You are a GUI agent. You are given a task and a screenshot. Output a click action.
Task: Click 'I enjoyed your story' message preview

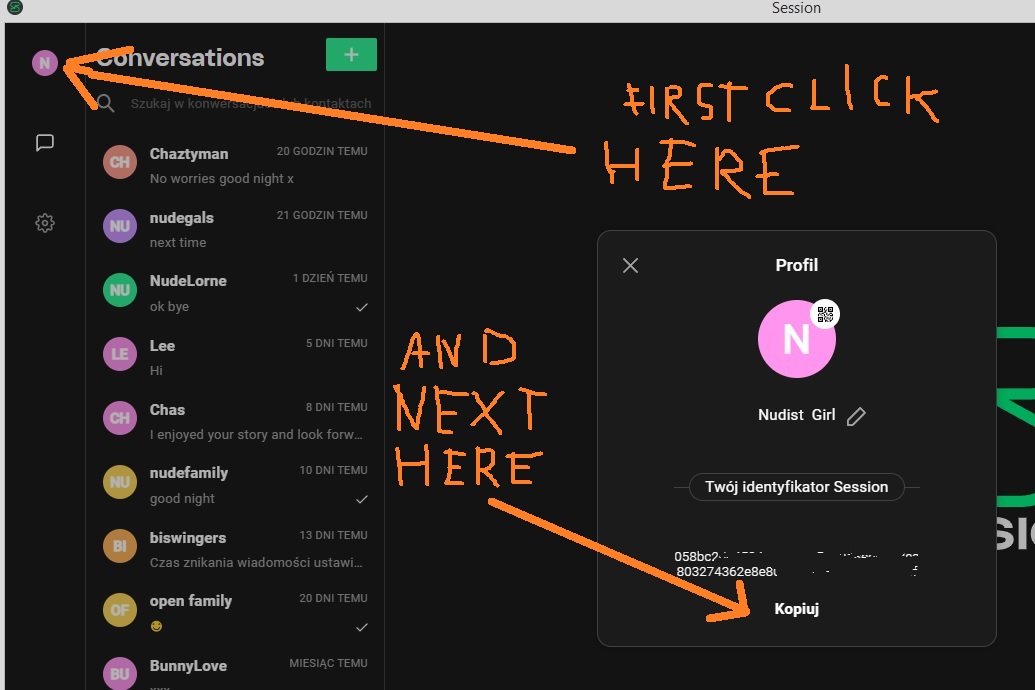pyautogui.click(x=256, y=434)
